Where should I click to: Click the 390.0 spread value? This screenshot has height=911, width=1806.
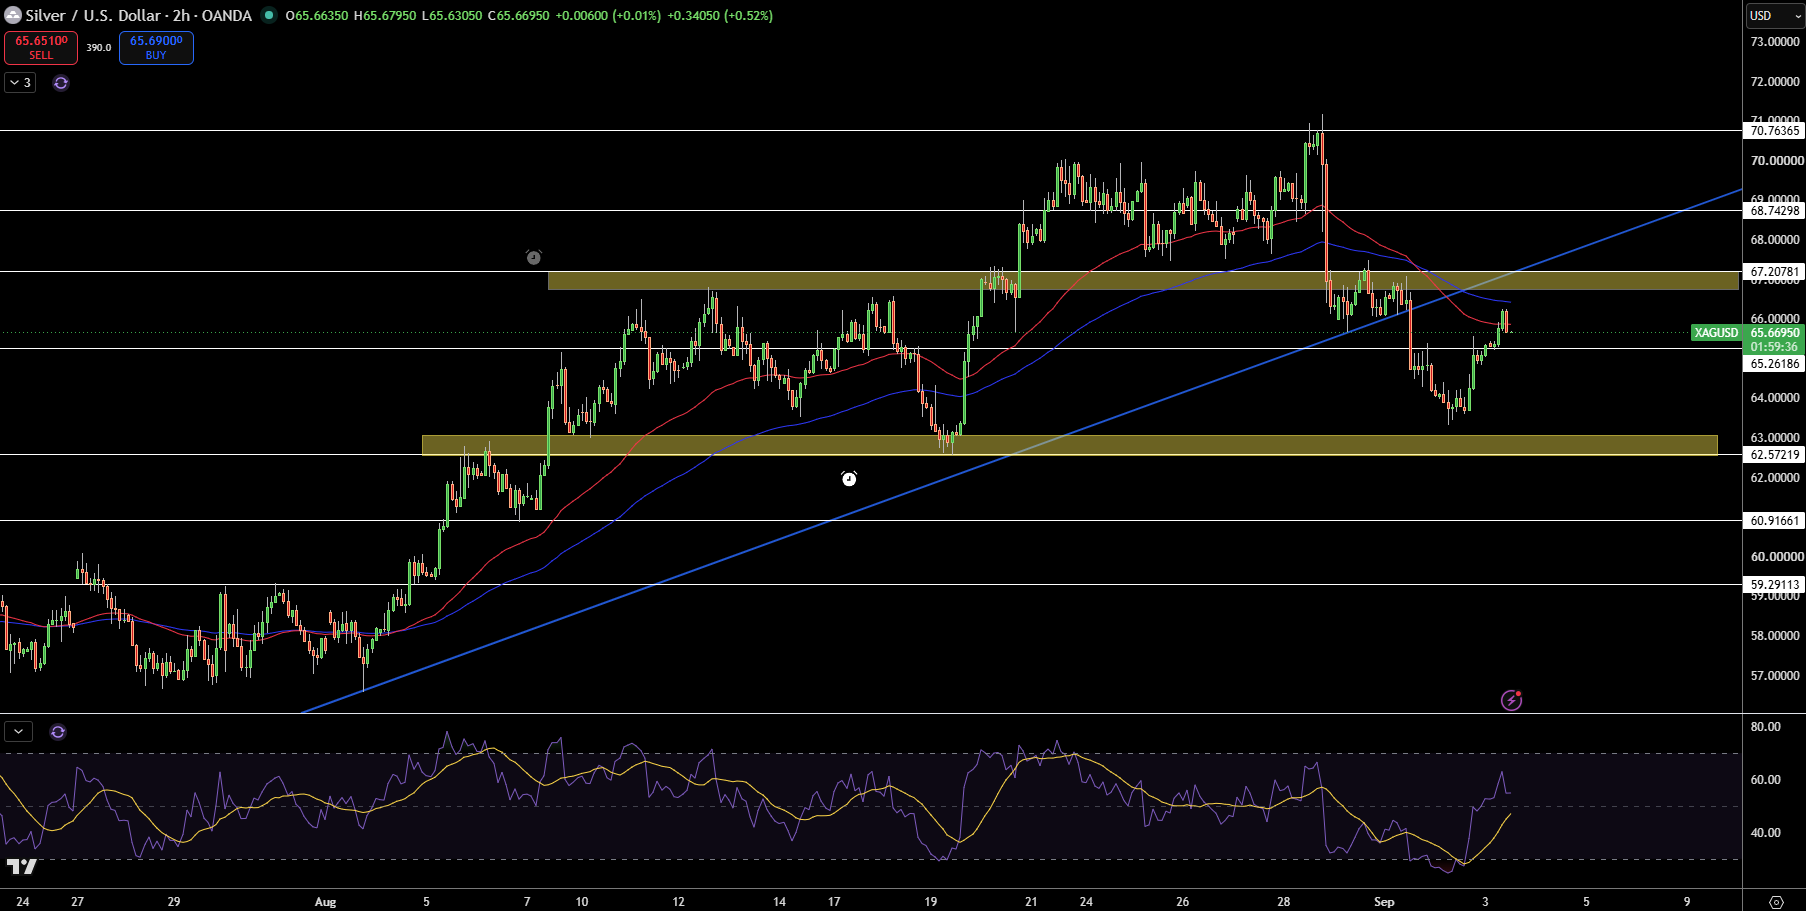(x=98, y=48)
